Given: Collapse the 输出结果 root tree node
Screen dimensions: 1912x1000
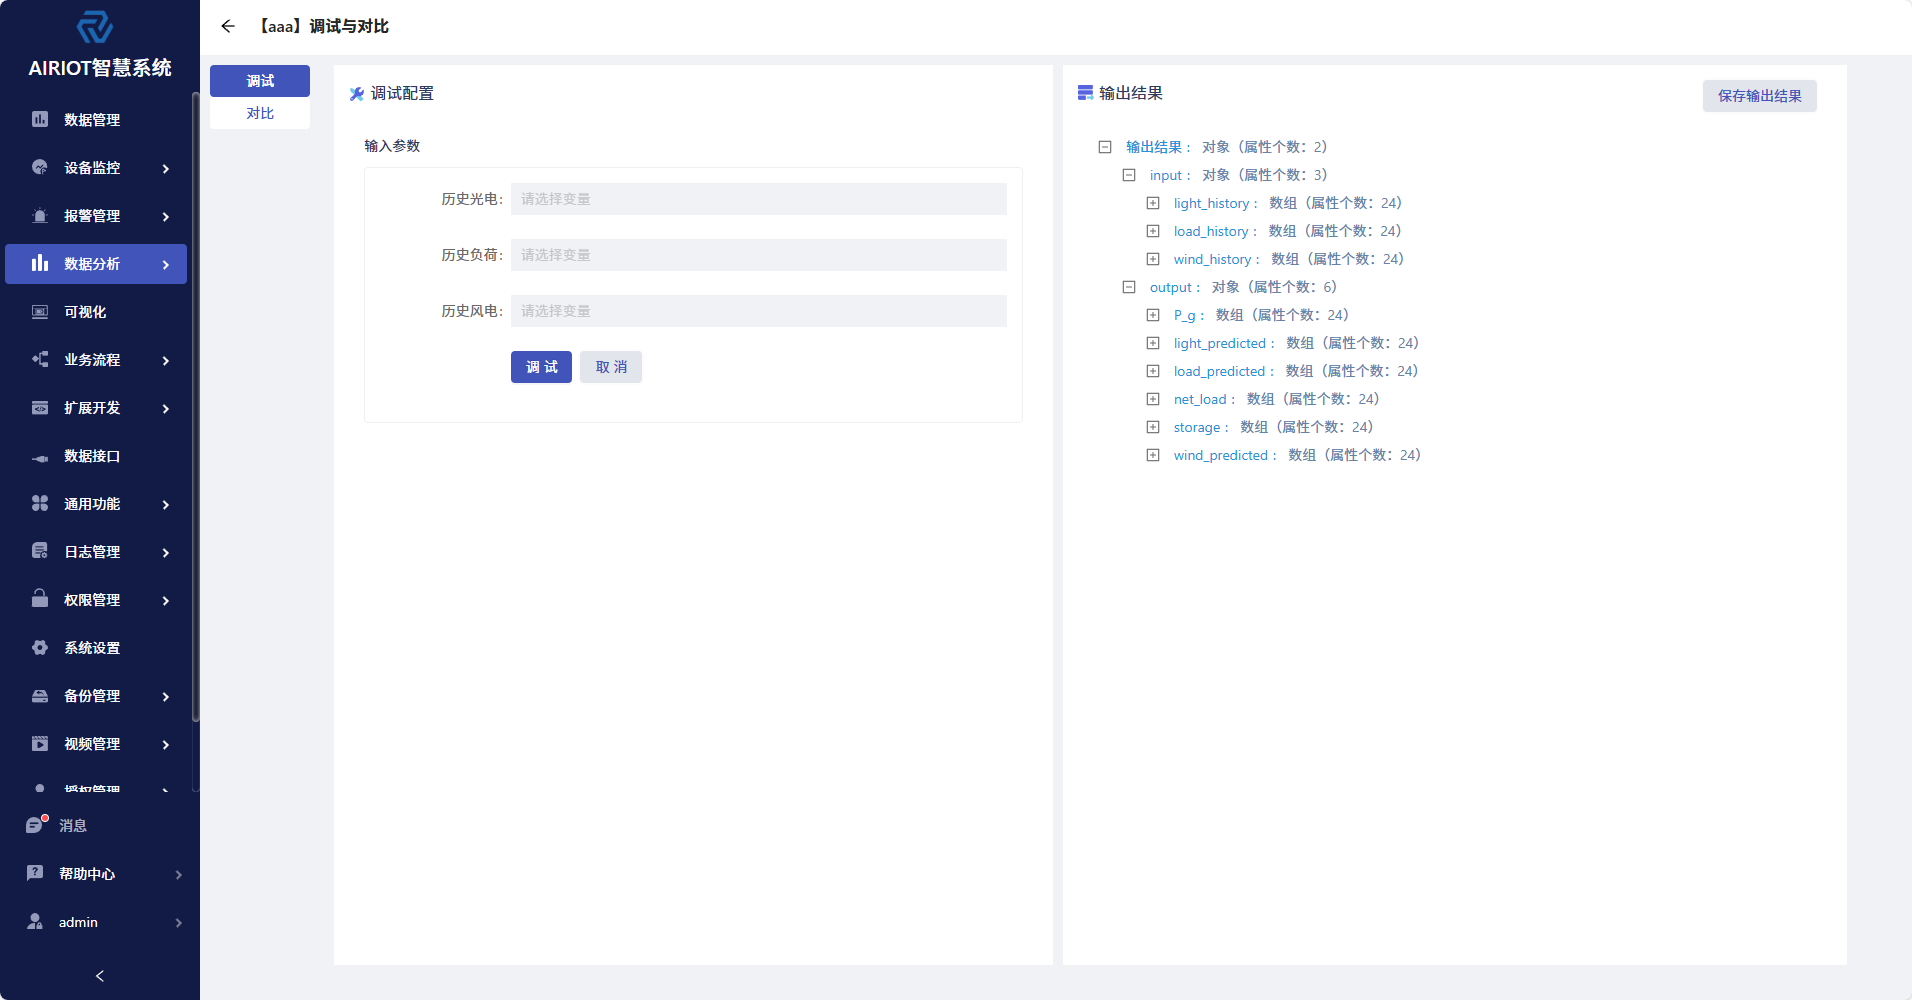Looking at the screenshot, I should tap(1105, 147).
